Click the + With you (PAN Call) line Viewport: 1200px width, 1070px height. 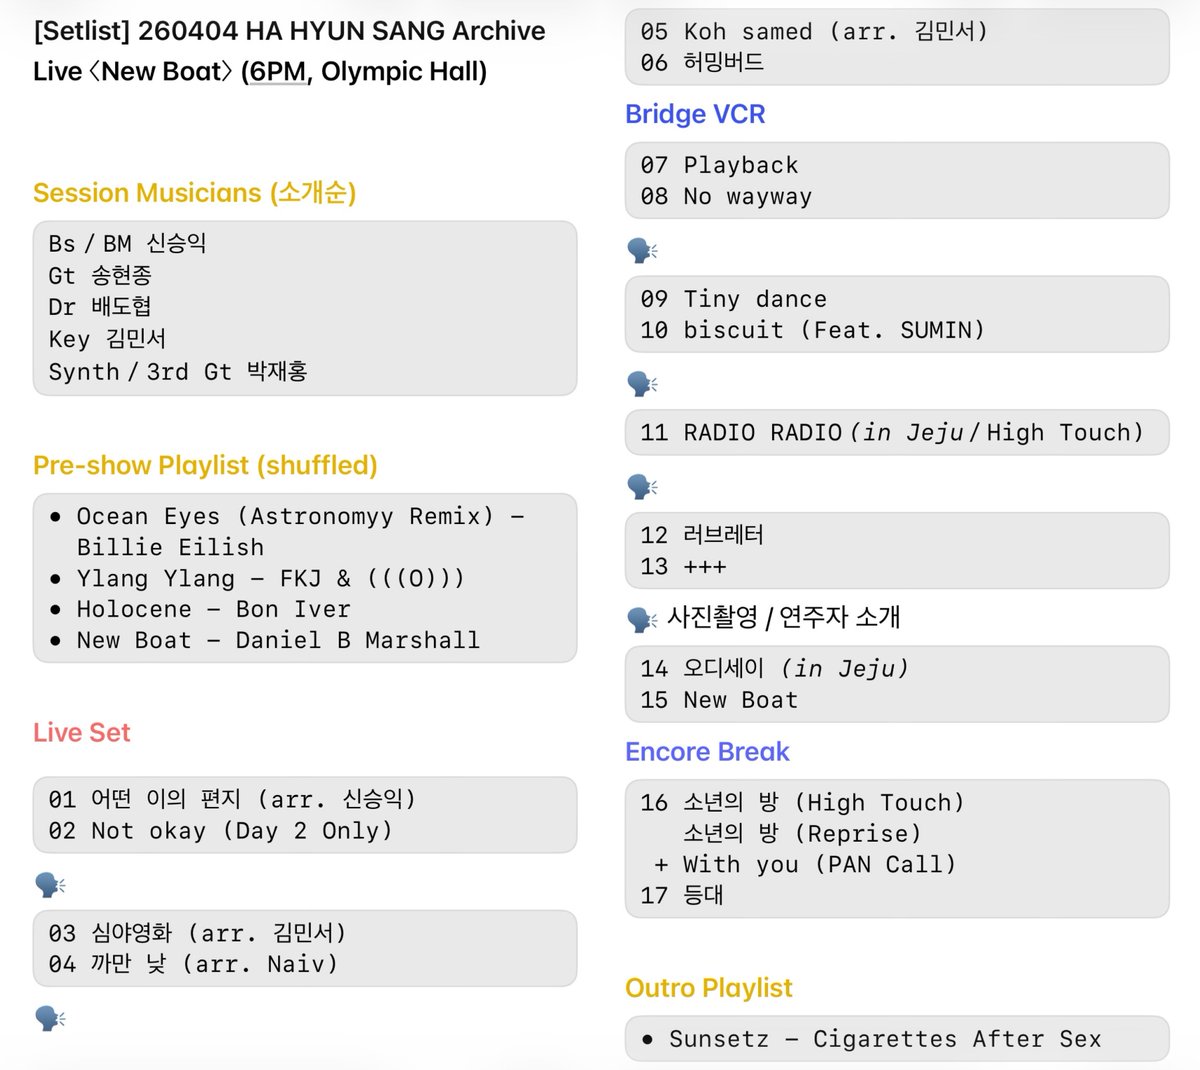[x=804, y=864]
